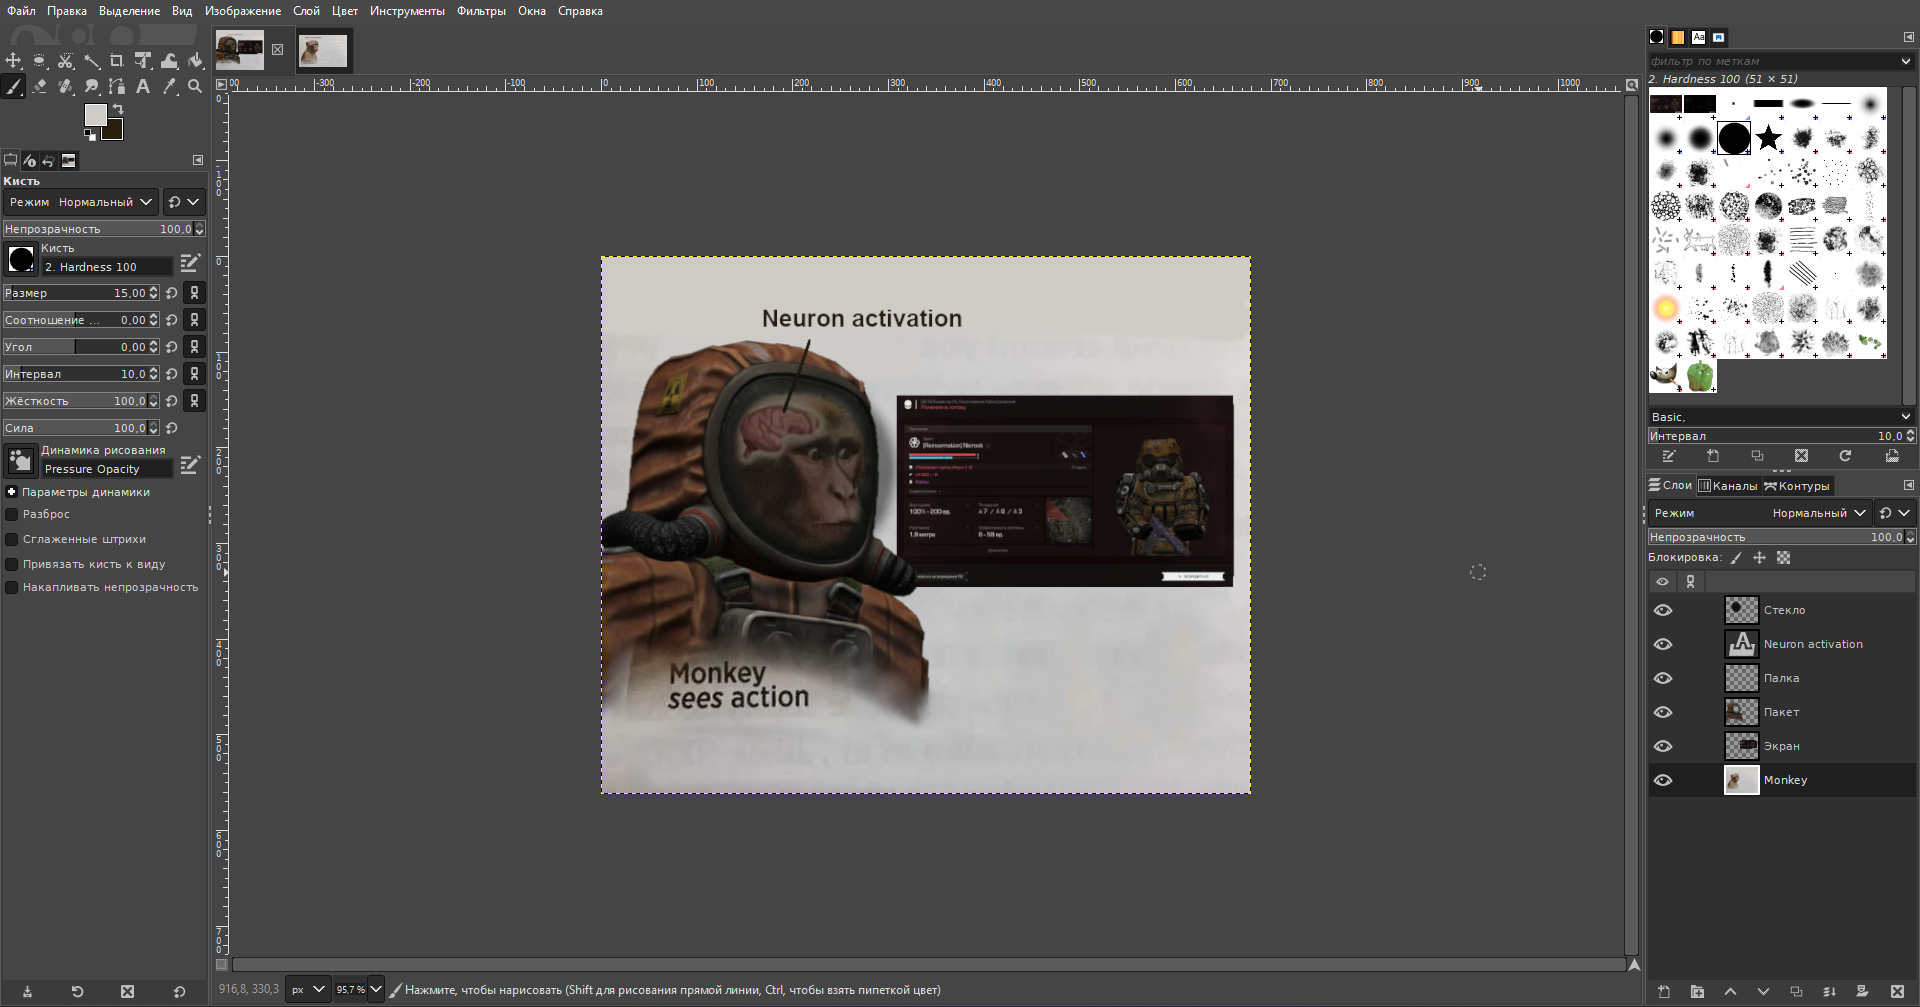The width and height of the screenshot is (1920, 1007).
Task: Toggle lock position and size
Action: (1759, 558)
